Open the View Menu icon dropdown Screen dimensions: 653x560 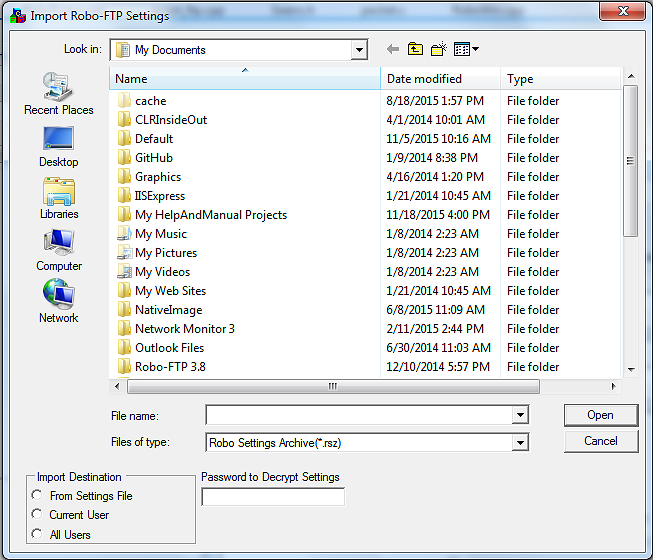point(466,50)
